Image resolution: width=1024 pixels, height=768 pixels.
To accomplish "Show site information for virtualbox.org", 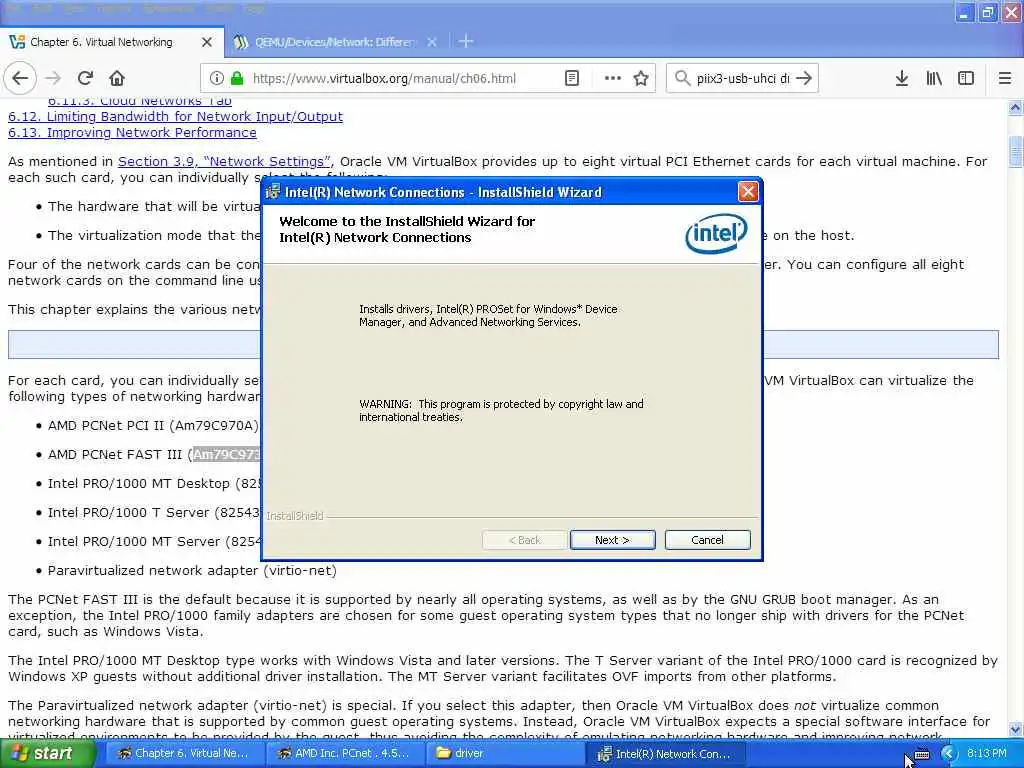I will [216, 78].
